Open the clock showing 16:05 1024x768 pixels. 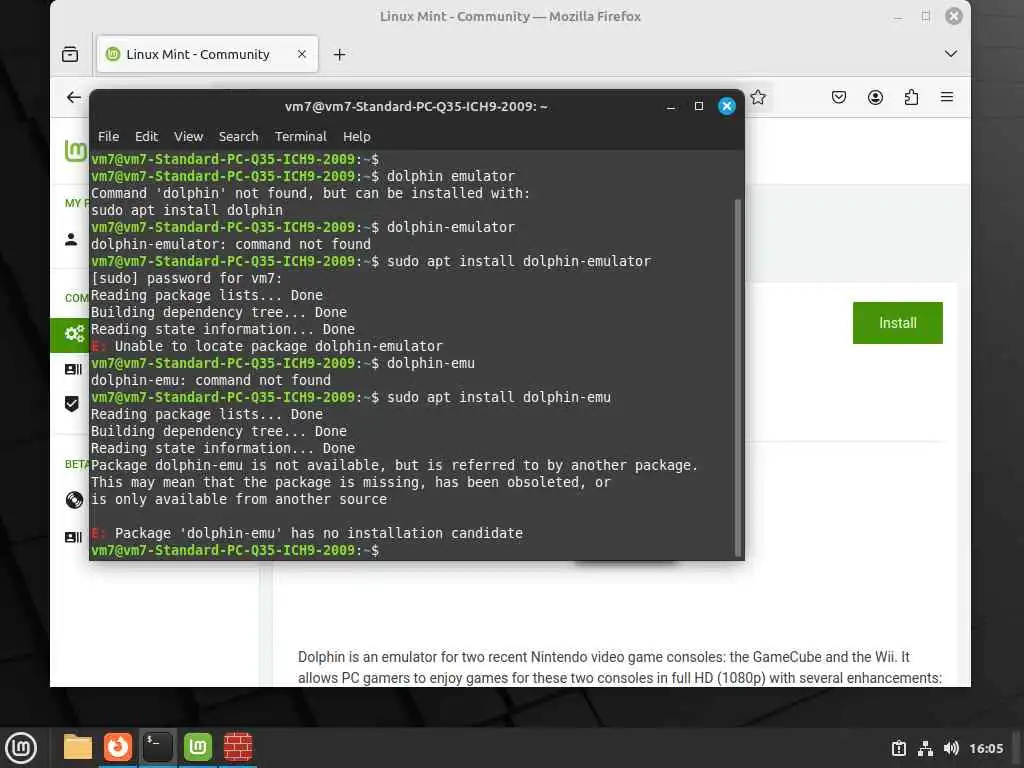click(x=985, y=748)
